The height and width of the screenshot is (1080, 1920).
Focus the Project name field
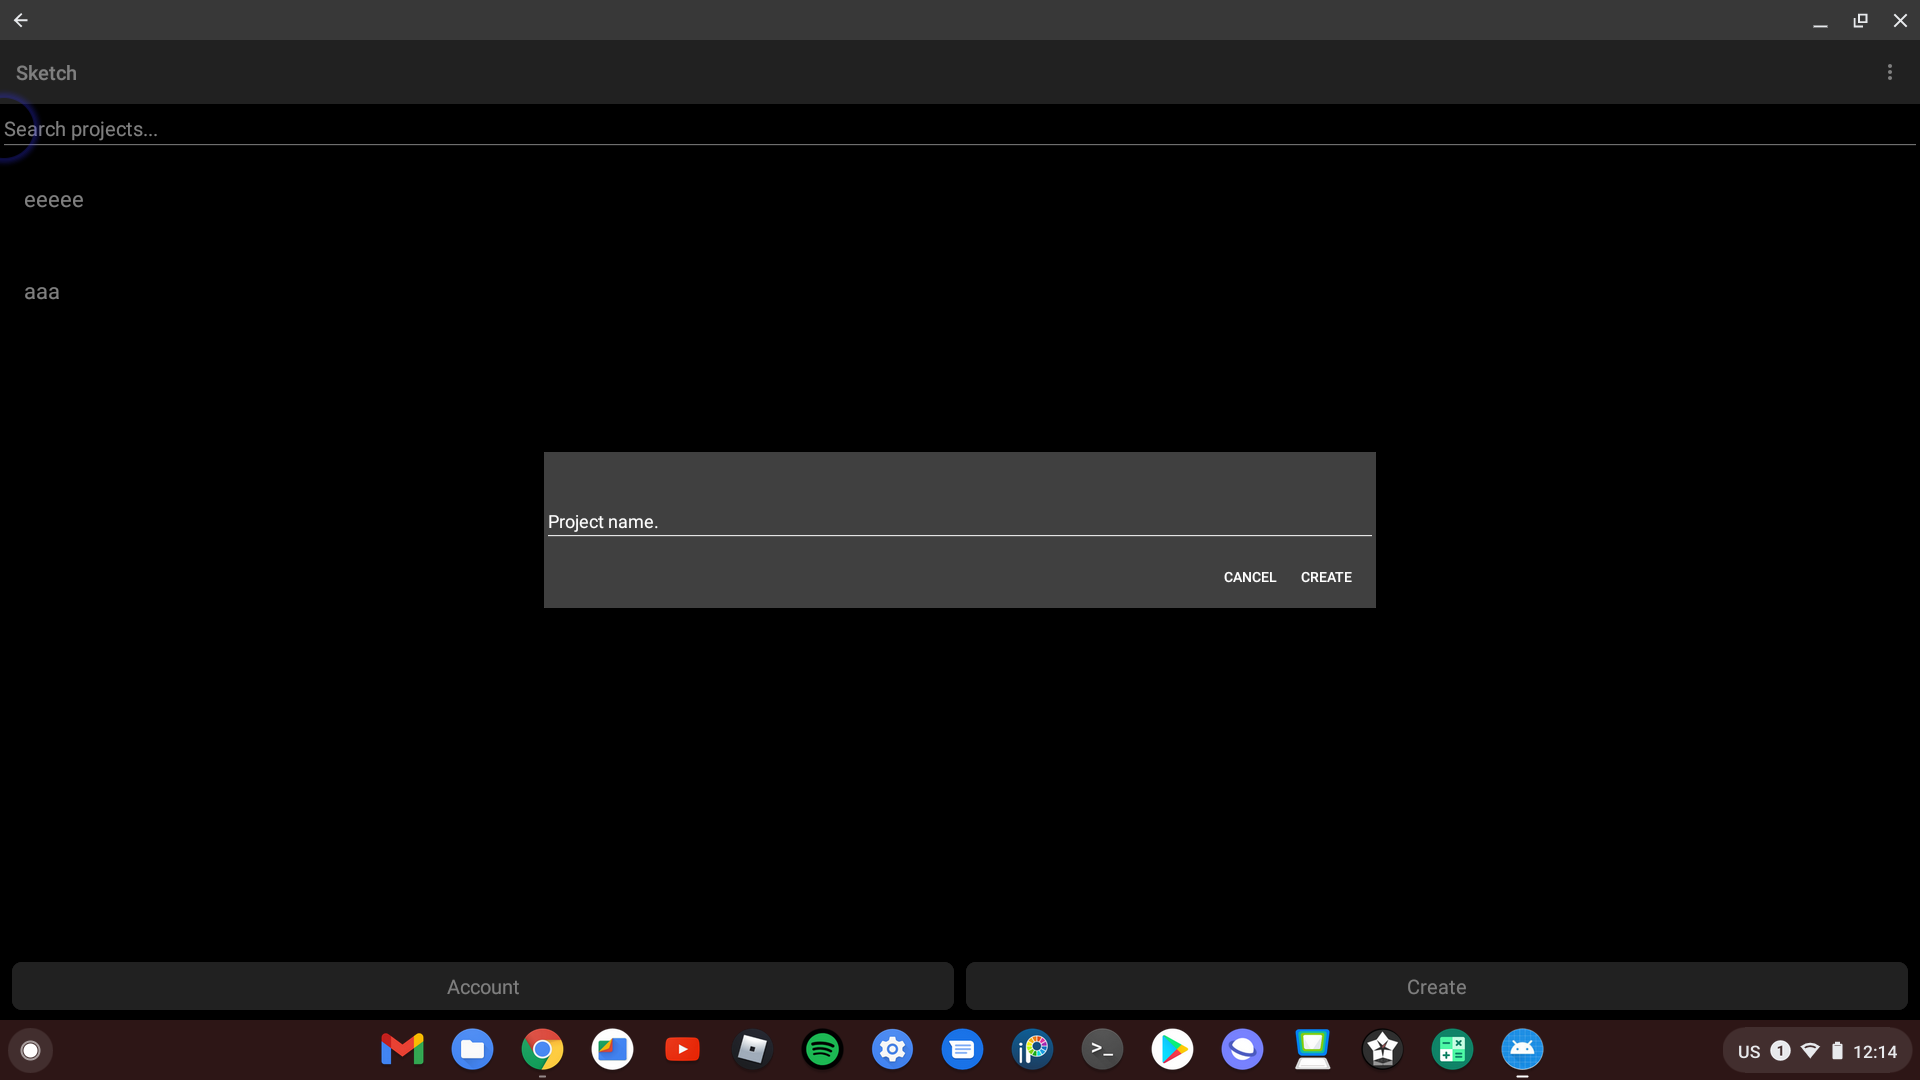[x=958, y=521]
